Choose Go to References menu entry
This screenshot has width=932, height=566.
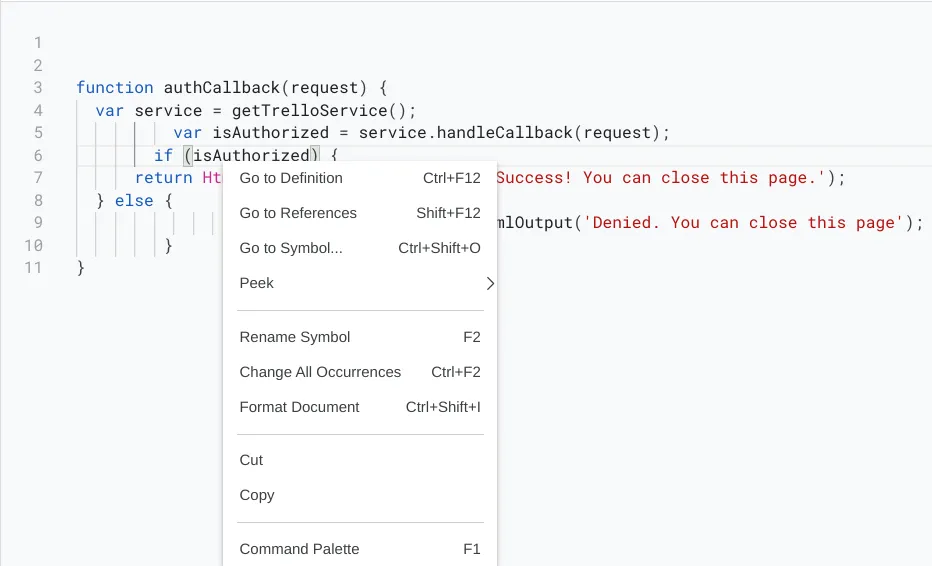[298, 213]
